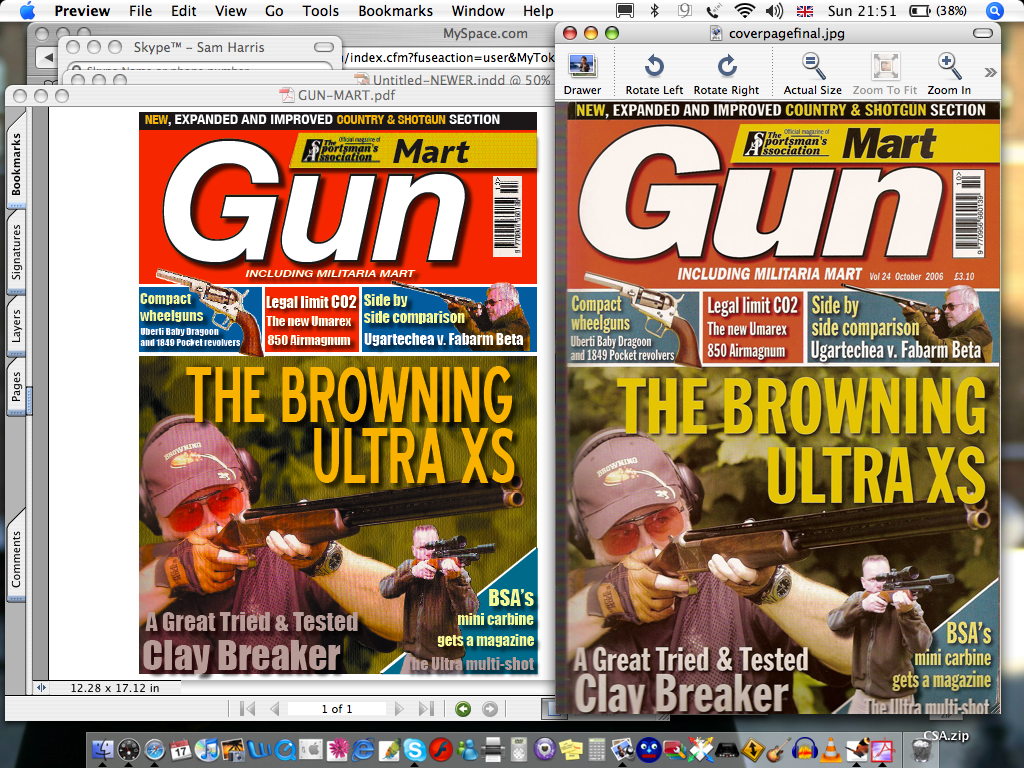Viewport: 1024px width, 768px height.
Task: Click the Wi-Fi status icon
Action: (x=744, y=10)
